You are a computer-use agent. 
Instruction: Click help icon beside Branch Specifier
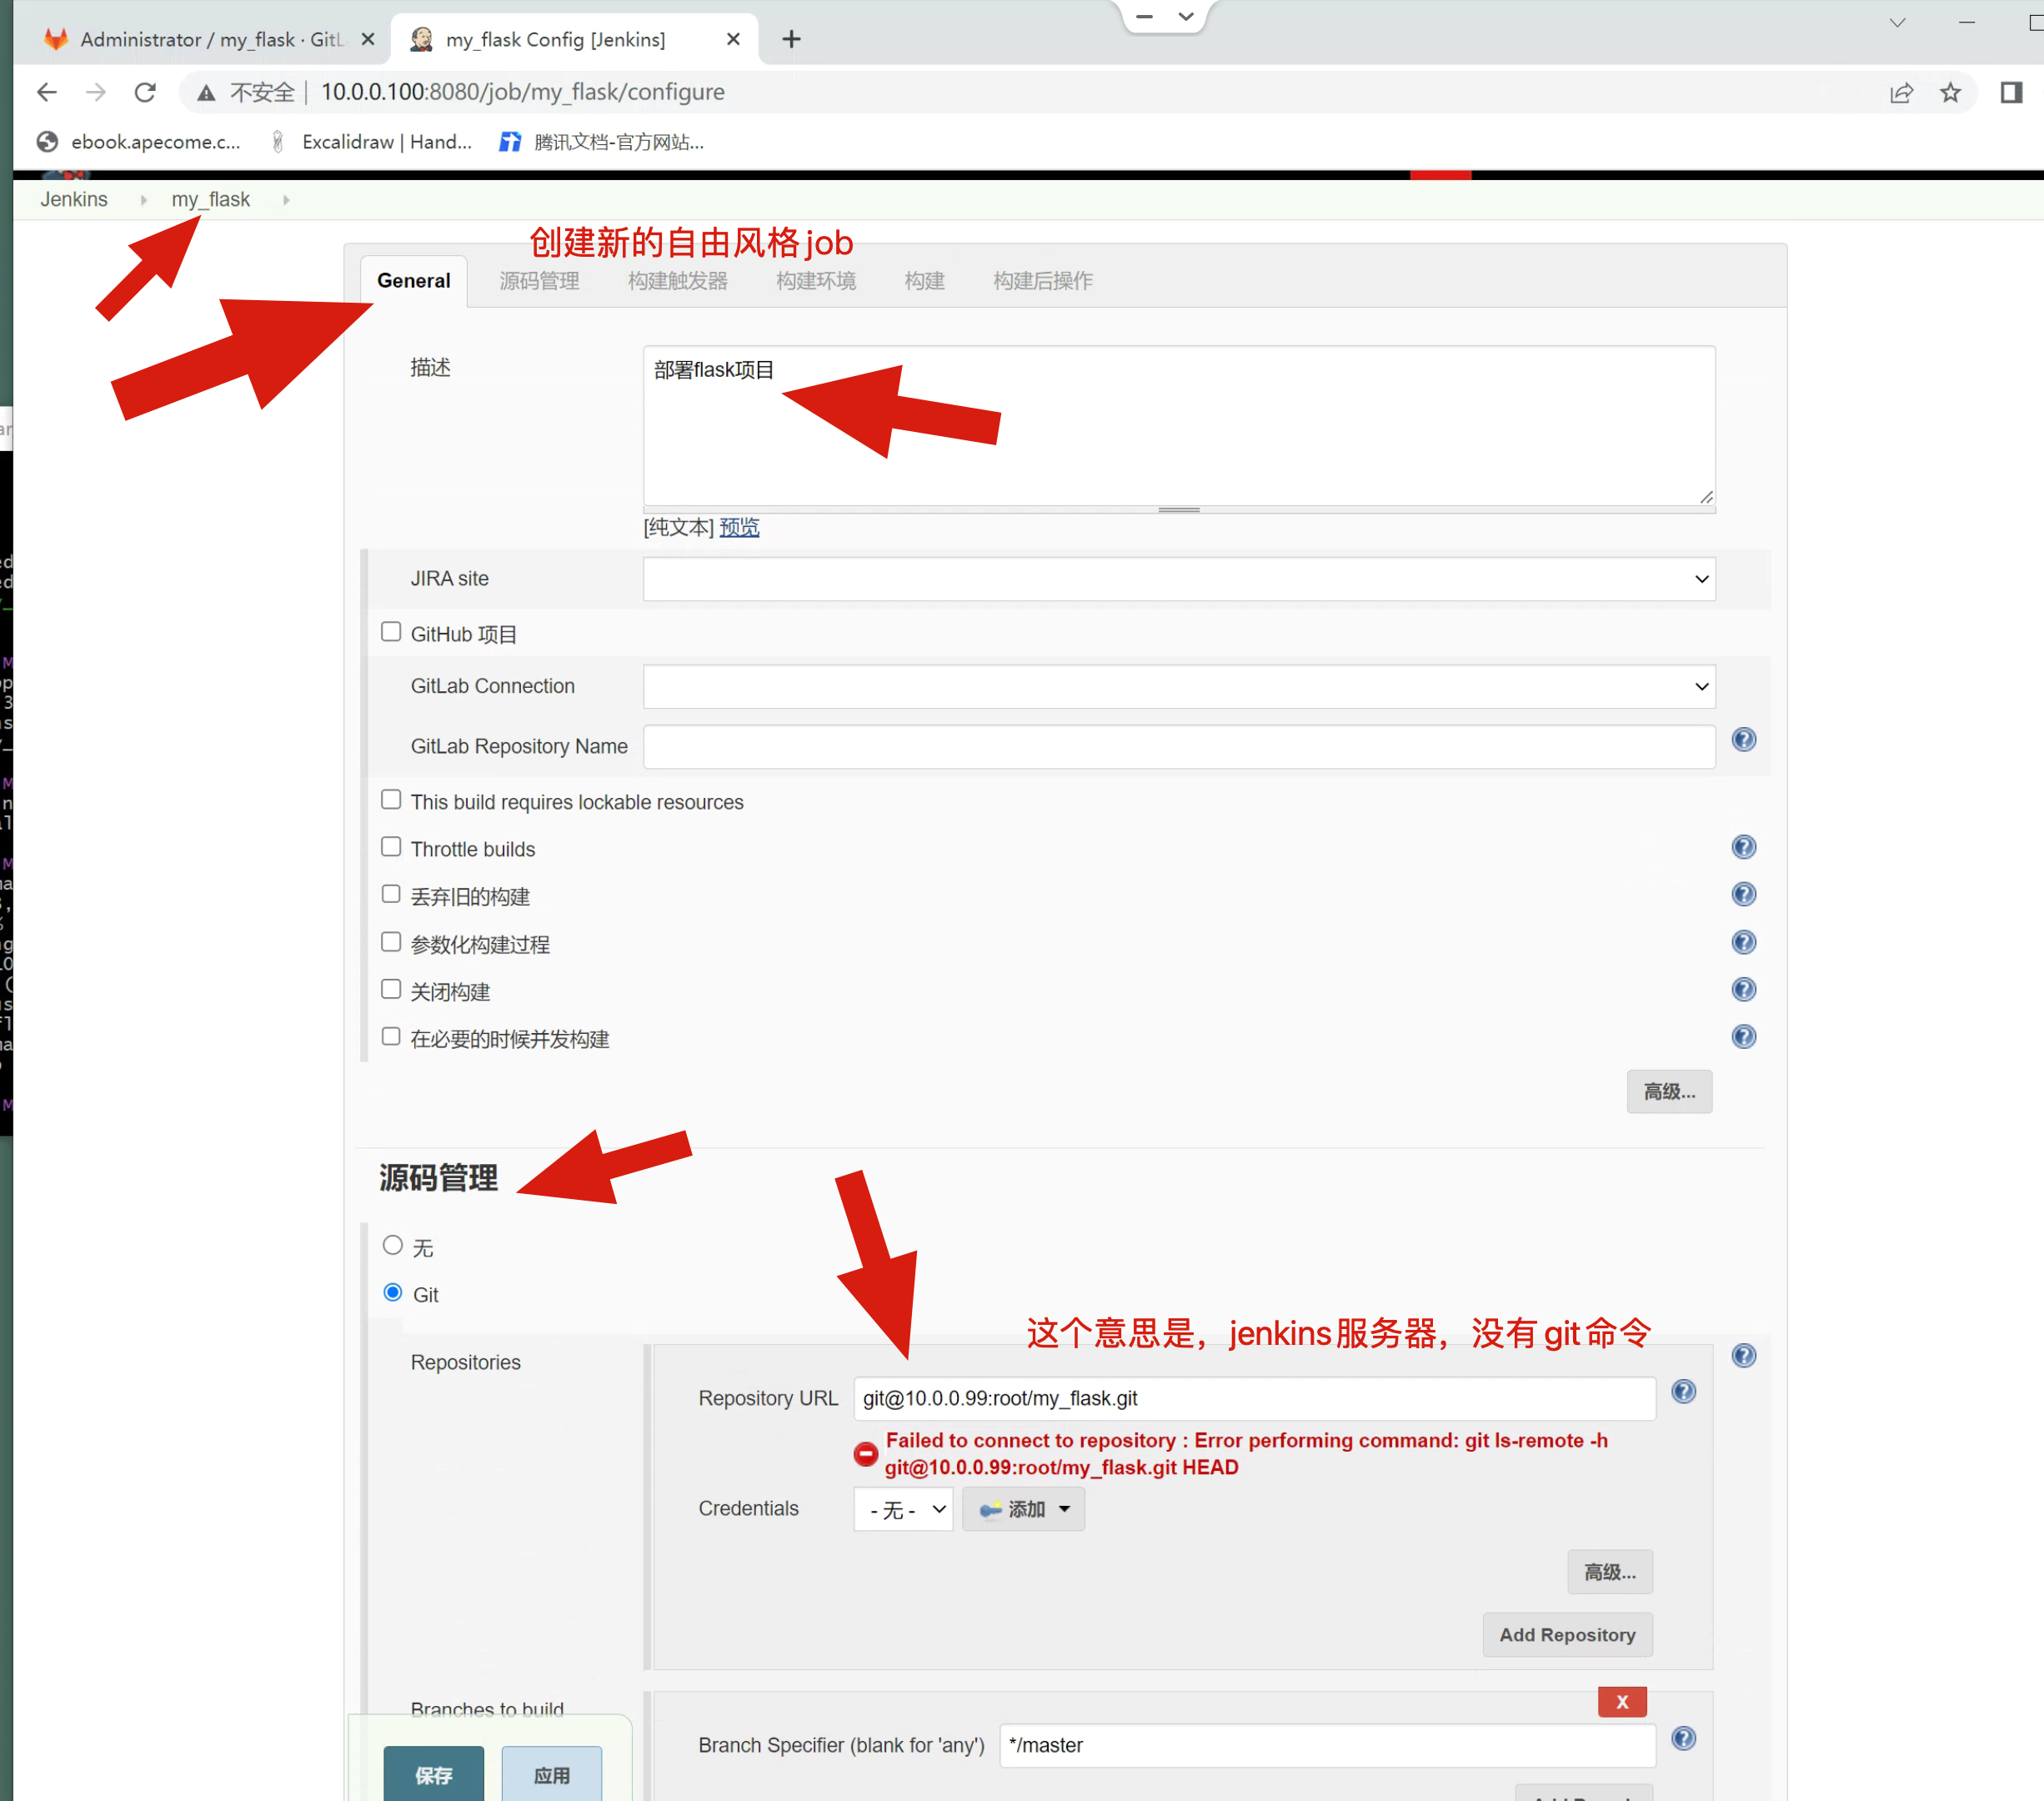tap(1683, 1738)
